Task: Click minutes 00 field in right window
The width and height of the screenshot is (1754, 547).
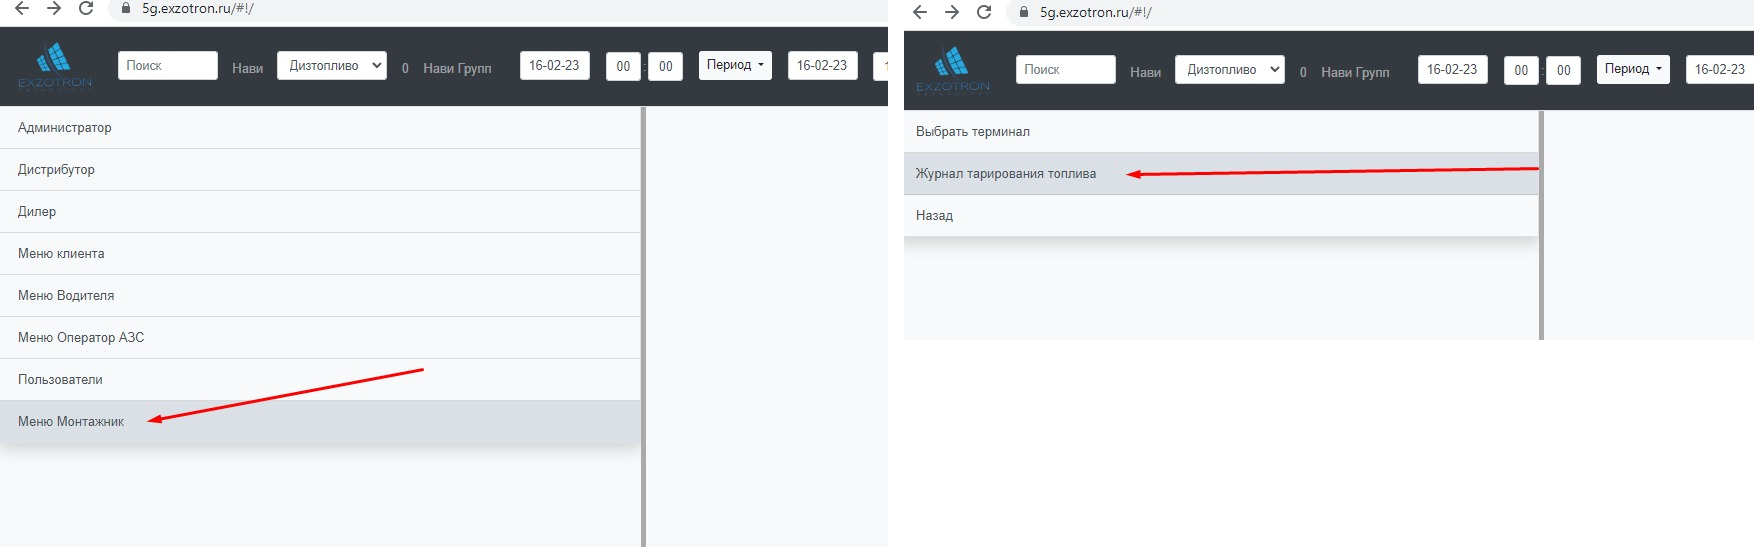Action: (x=1564, y=70)
